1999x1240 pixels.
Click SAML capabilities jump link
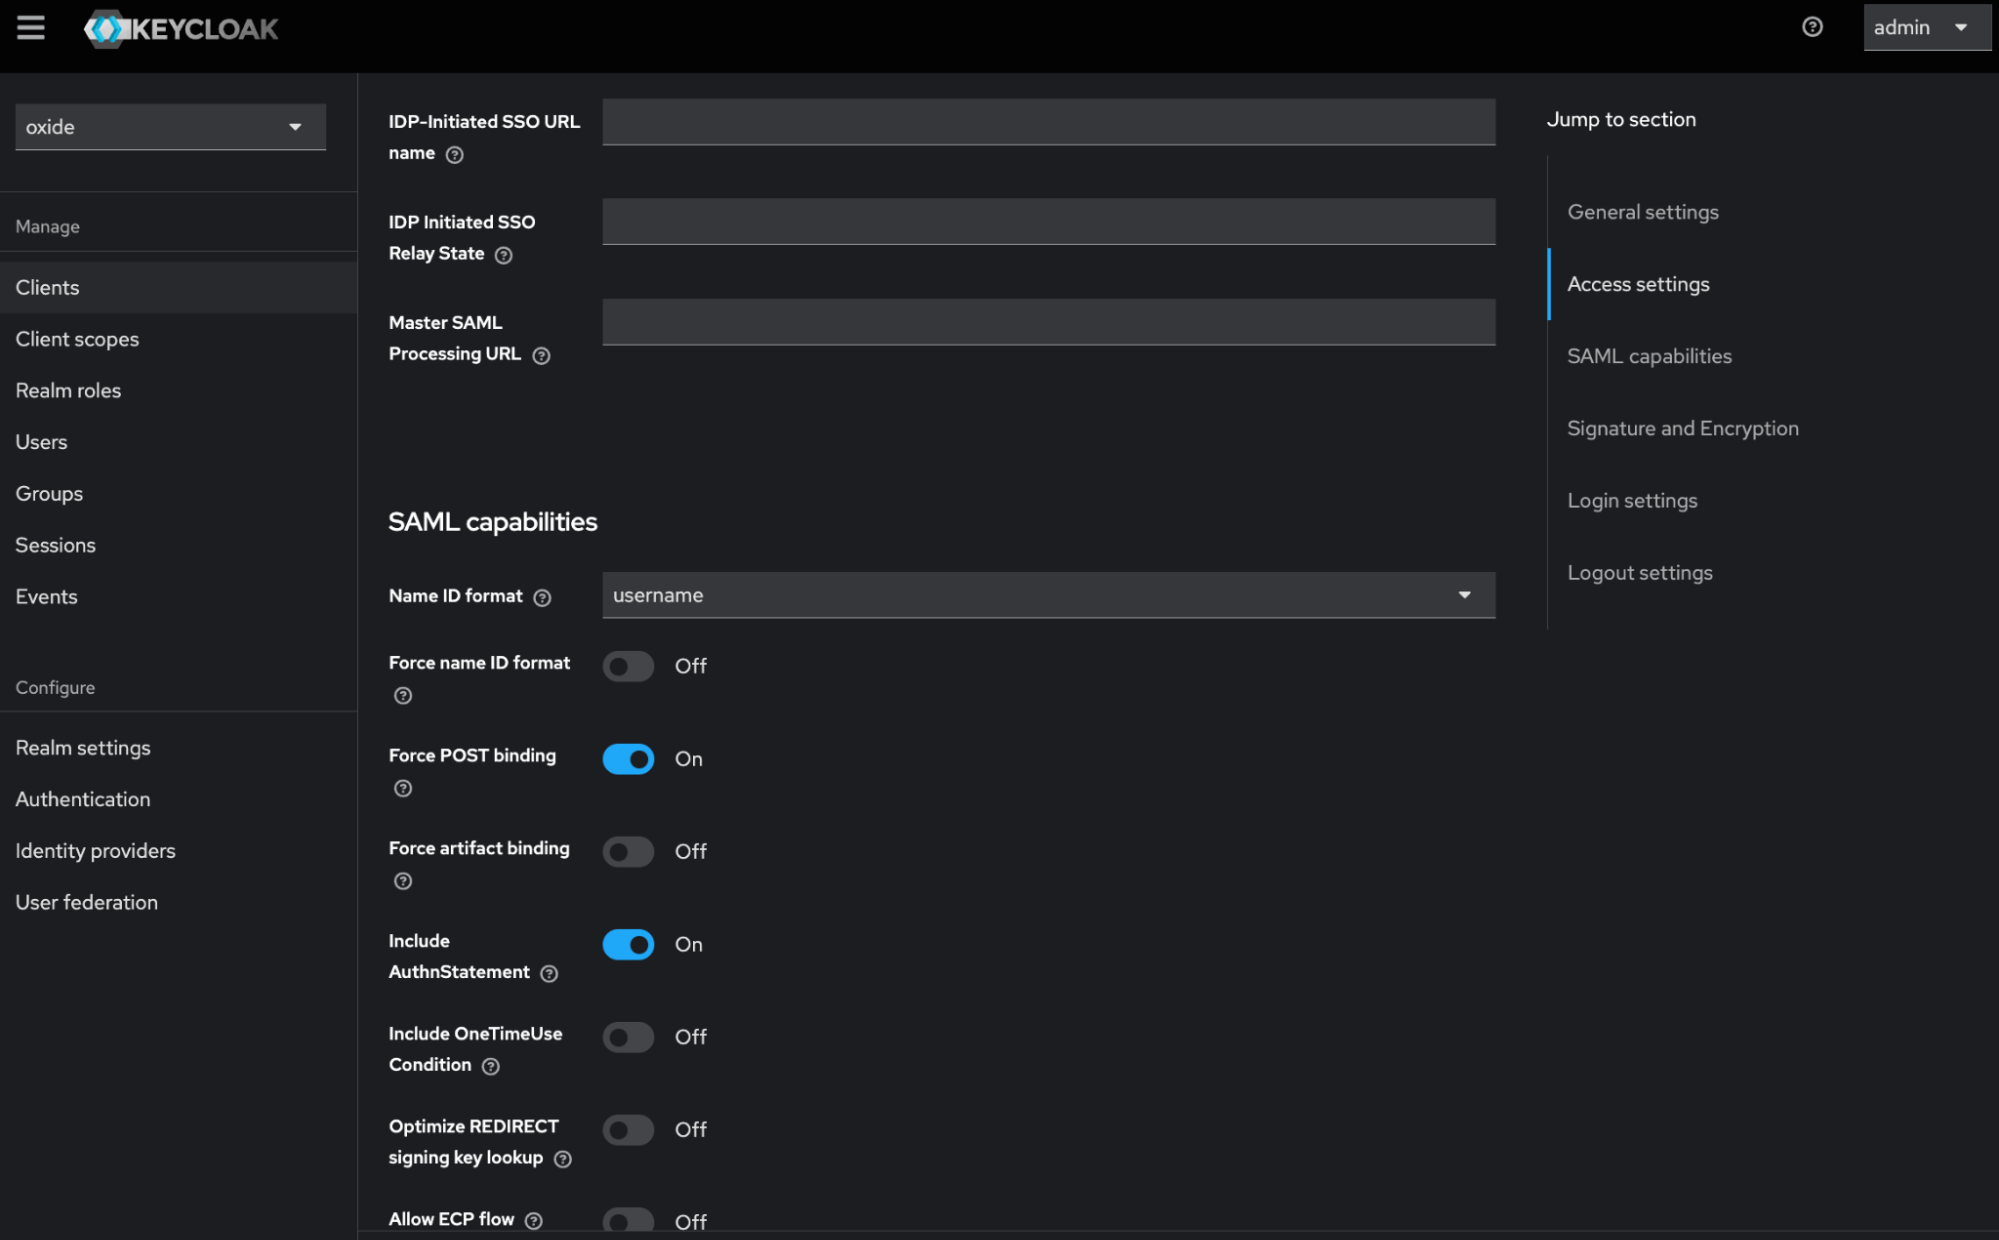pos(1648,356)
